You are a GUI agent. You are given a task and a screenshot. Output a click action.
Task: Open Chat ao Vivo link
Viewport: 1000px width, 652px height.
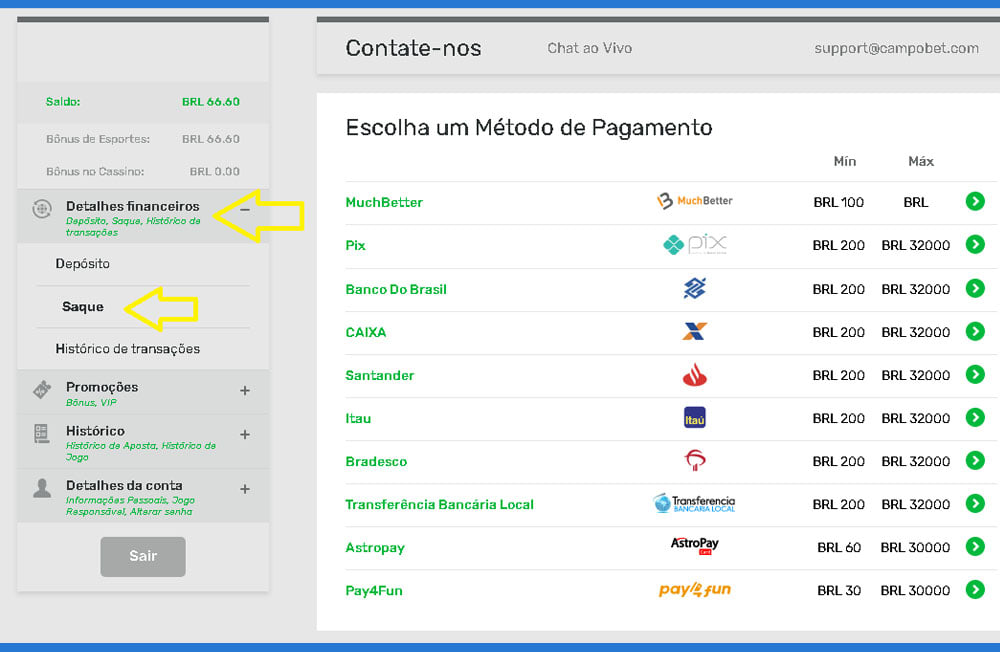click(589, 48)
